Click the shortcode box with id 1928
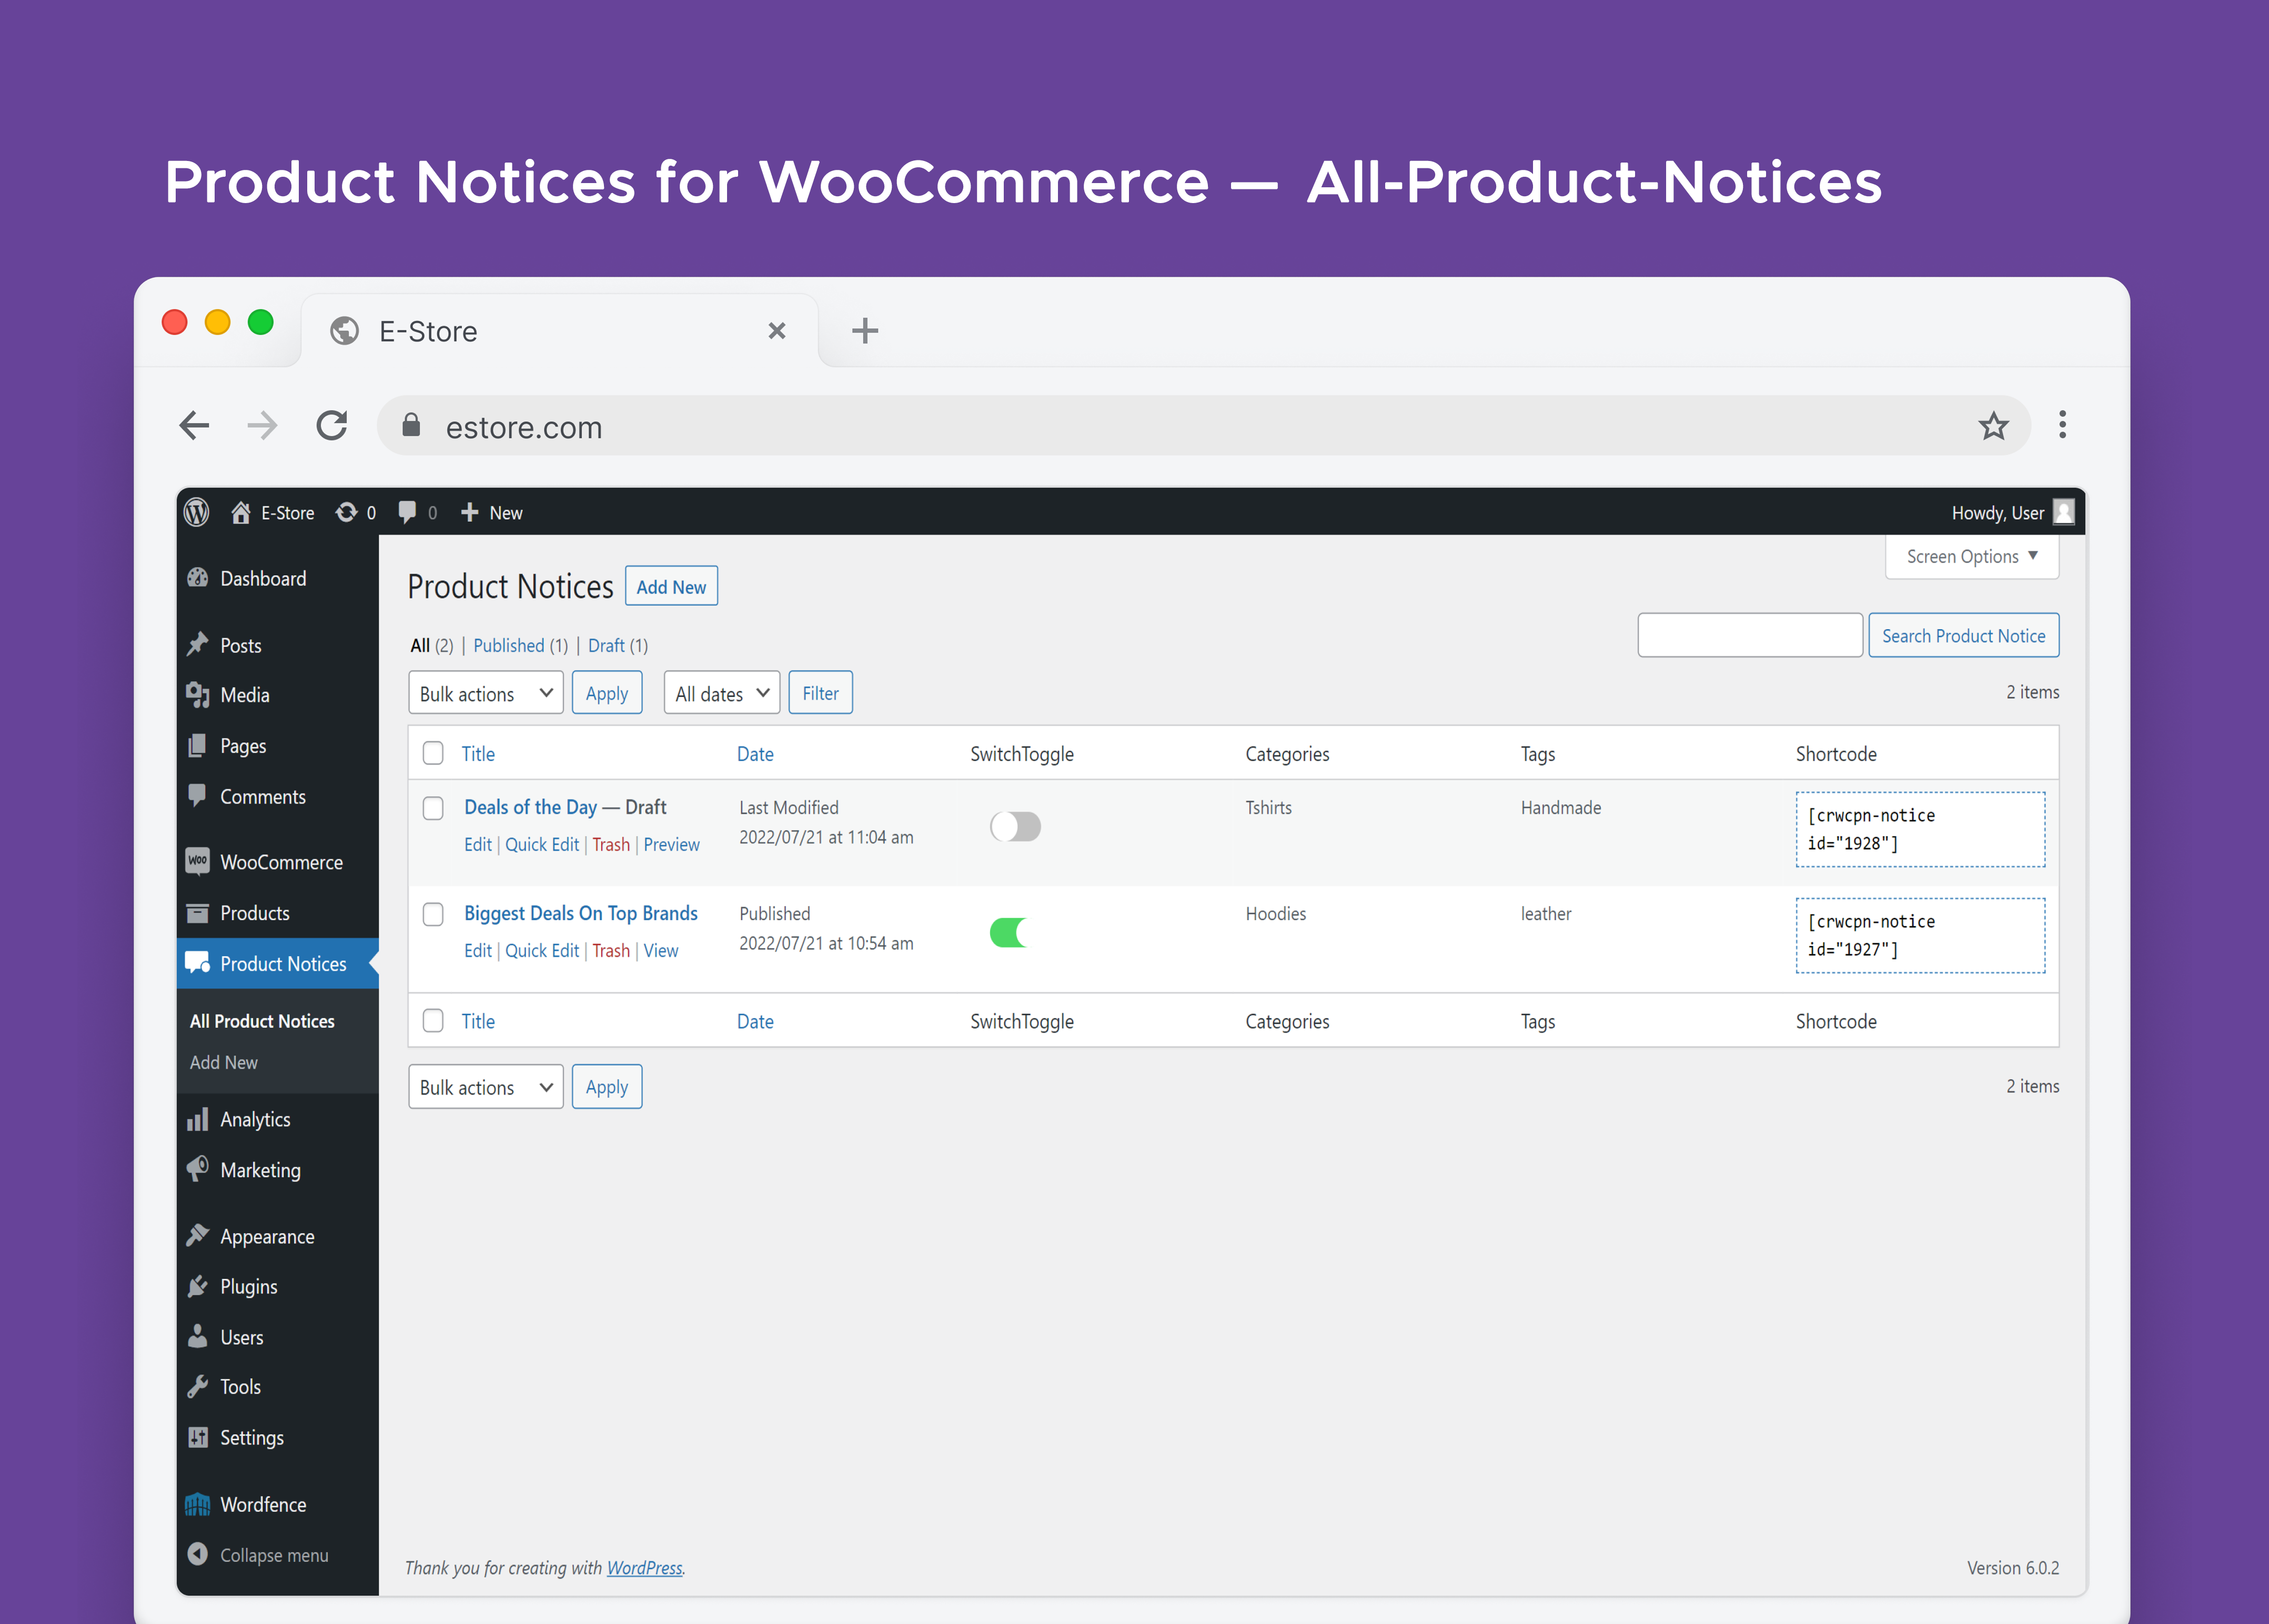 click(1920, 830)
